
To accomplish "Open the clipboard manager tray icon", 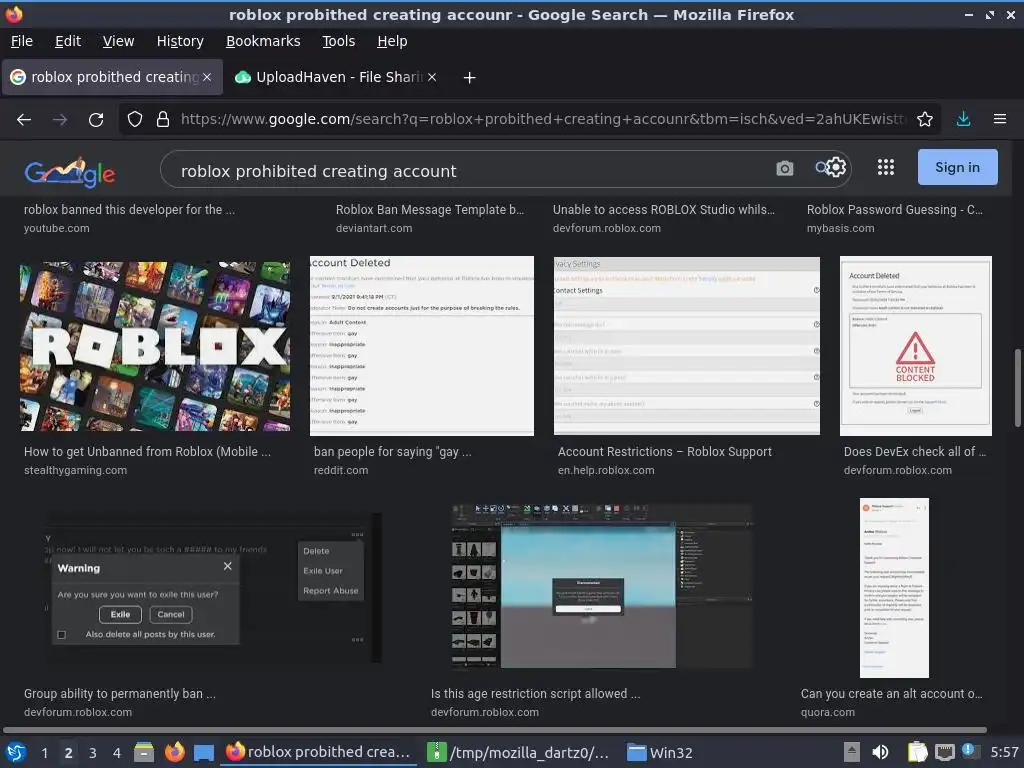I will [x=918, y=752].
